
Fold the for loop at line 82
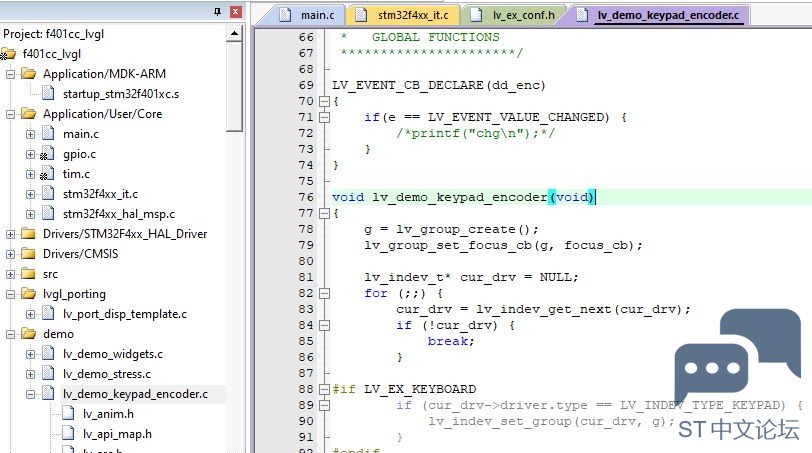click(324, 294)
